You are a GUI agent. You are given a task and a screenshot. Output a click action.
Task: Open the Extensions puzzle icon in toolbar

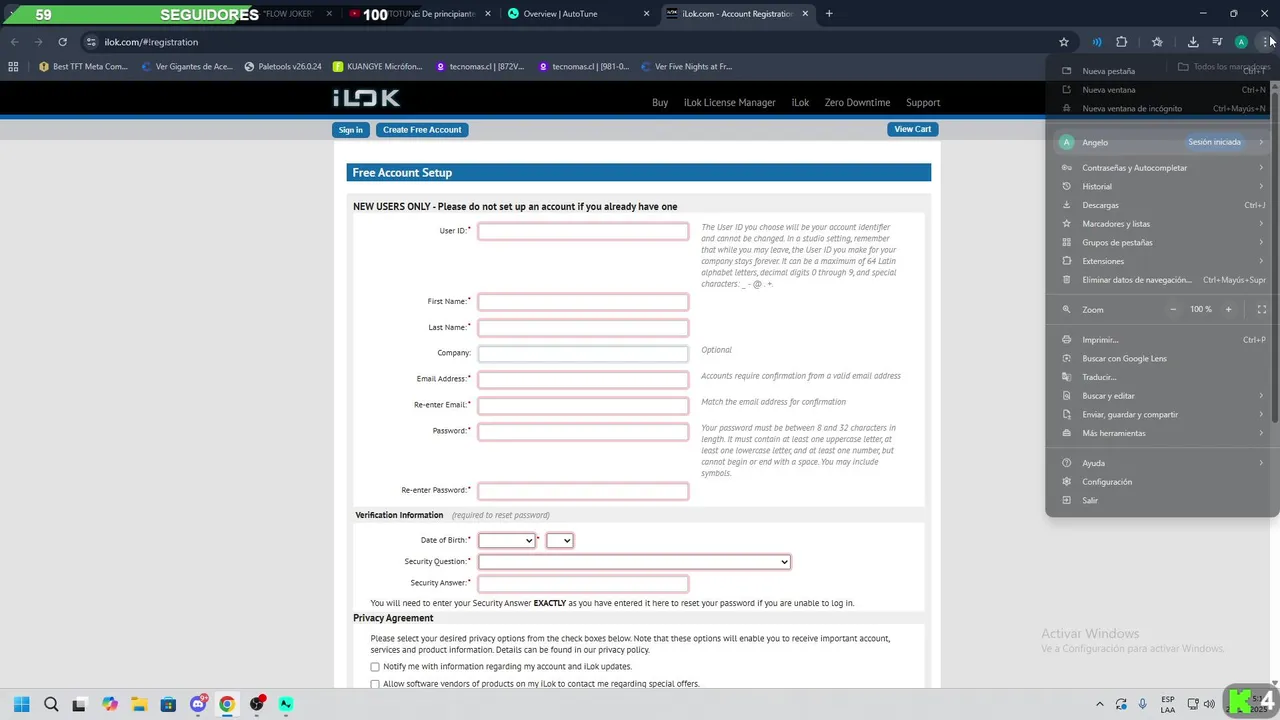click(x=1121, y=42)
